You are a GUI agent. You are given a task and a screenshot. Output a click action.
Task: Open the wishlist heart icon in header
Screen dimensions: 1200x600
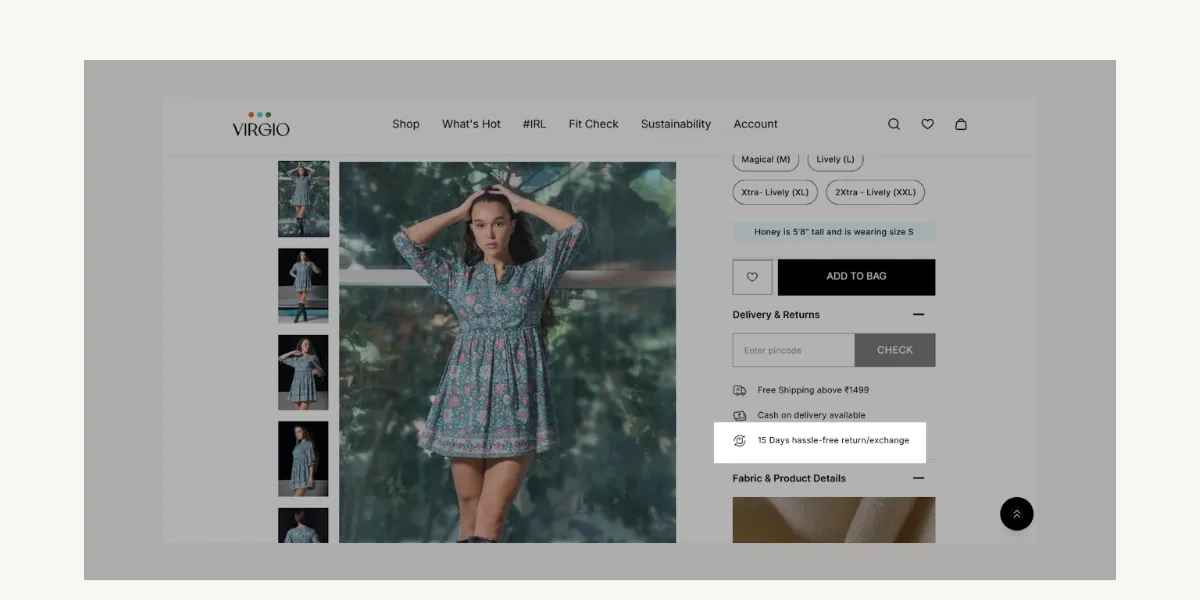(x=927, y=124)
